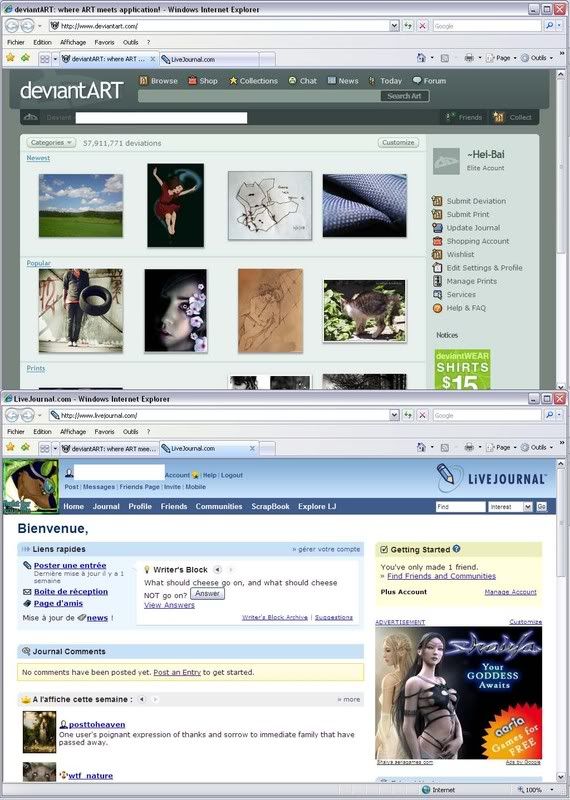Open address bar dropdown in LiveJournal window

394,415
